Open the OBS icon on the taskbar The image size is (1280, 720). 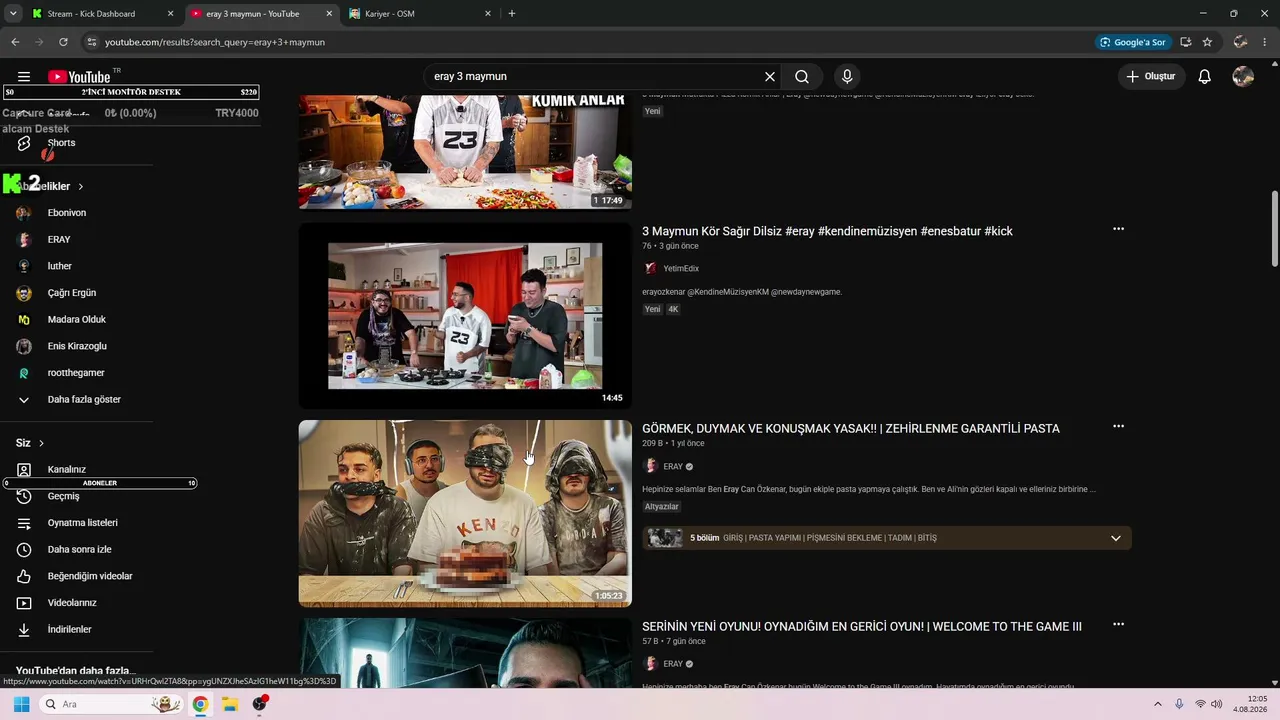[260, 704]
